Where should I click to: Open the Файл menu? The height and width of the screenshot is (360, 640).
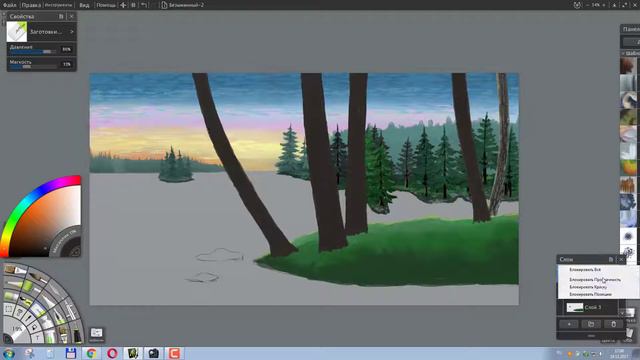pyautogui.click(x=9, y=5)
